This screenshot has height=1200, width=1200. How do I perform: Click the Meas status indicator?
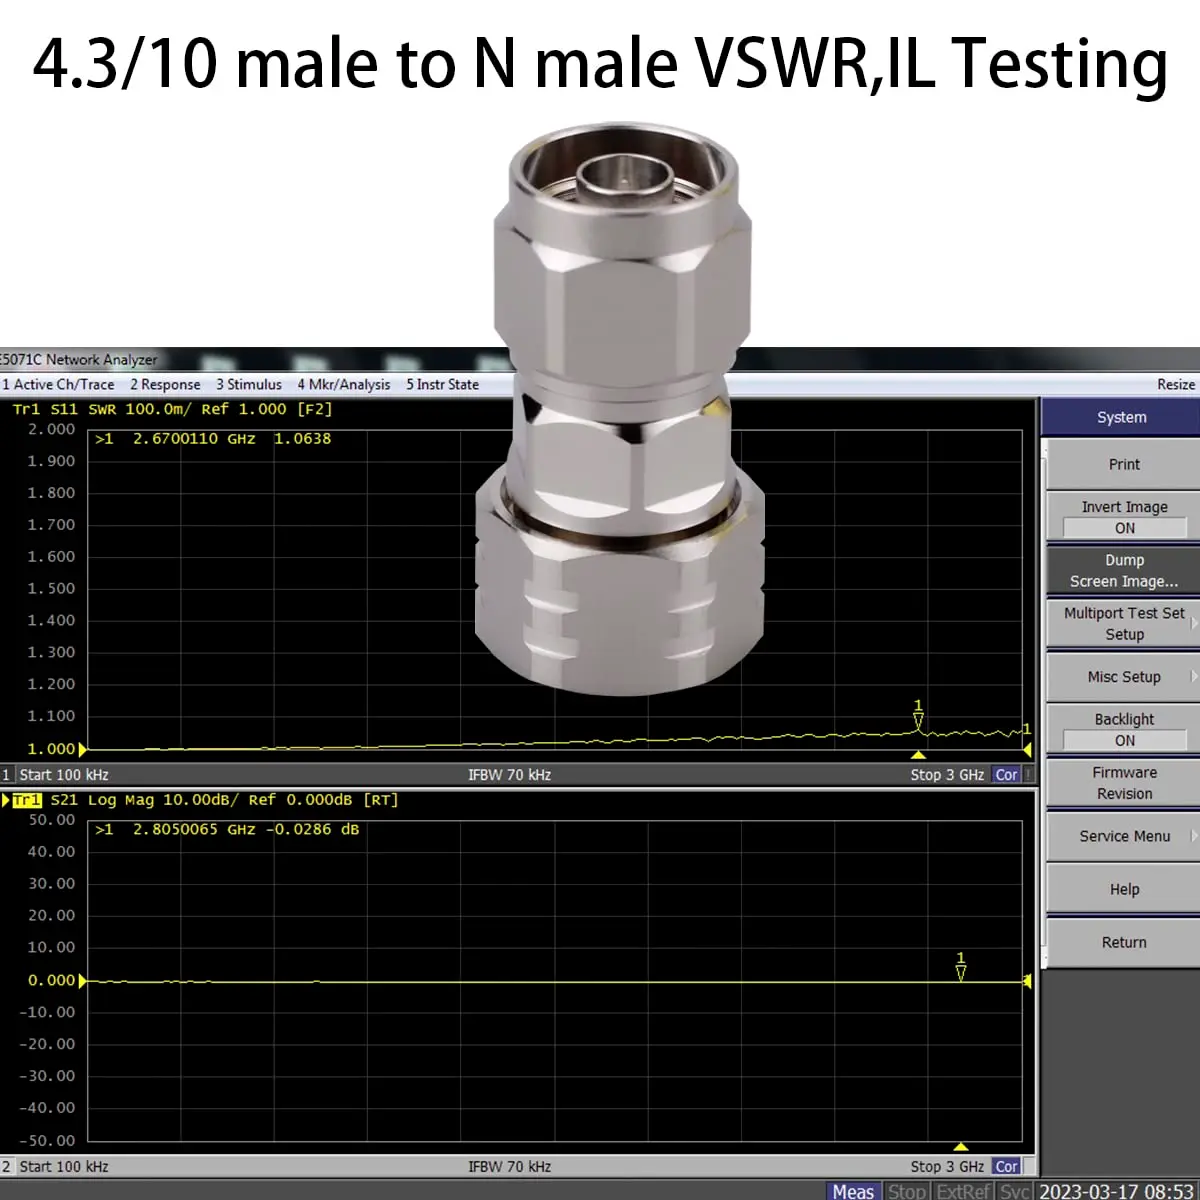pos(853,1191)
